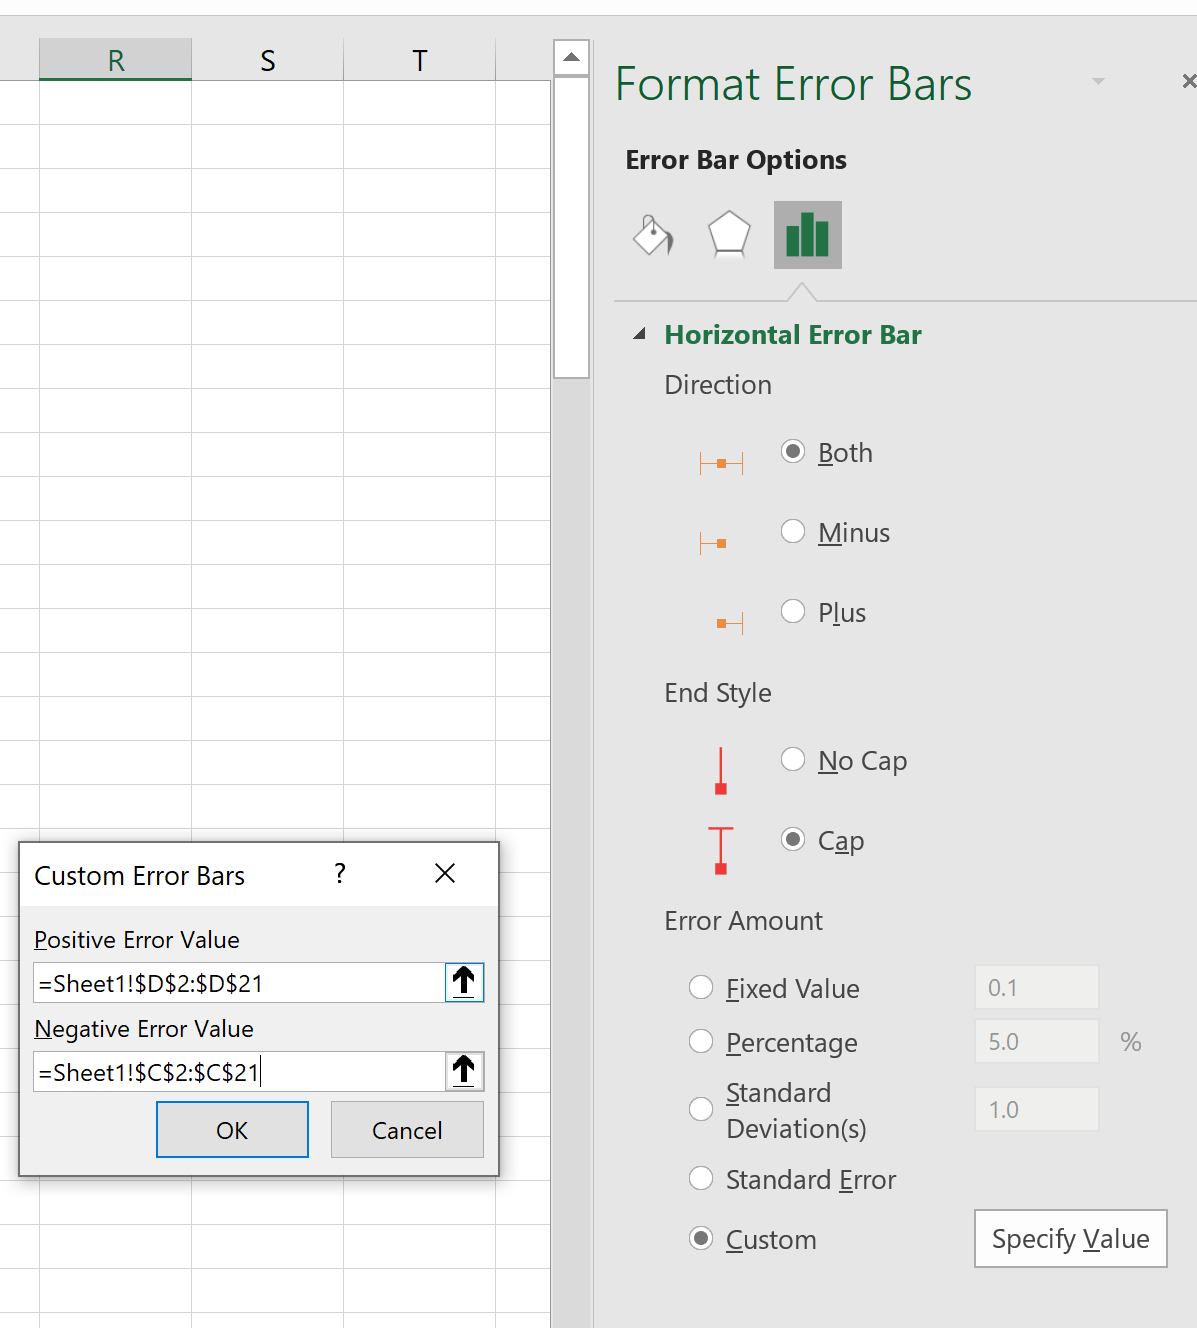Click the collapse-dialog arrow beside Positive Error Value
Viewport: 1197px width, 1328px height.
[464, 982]
